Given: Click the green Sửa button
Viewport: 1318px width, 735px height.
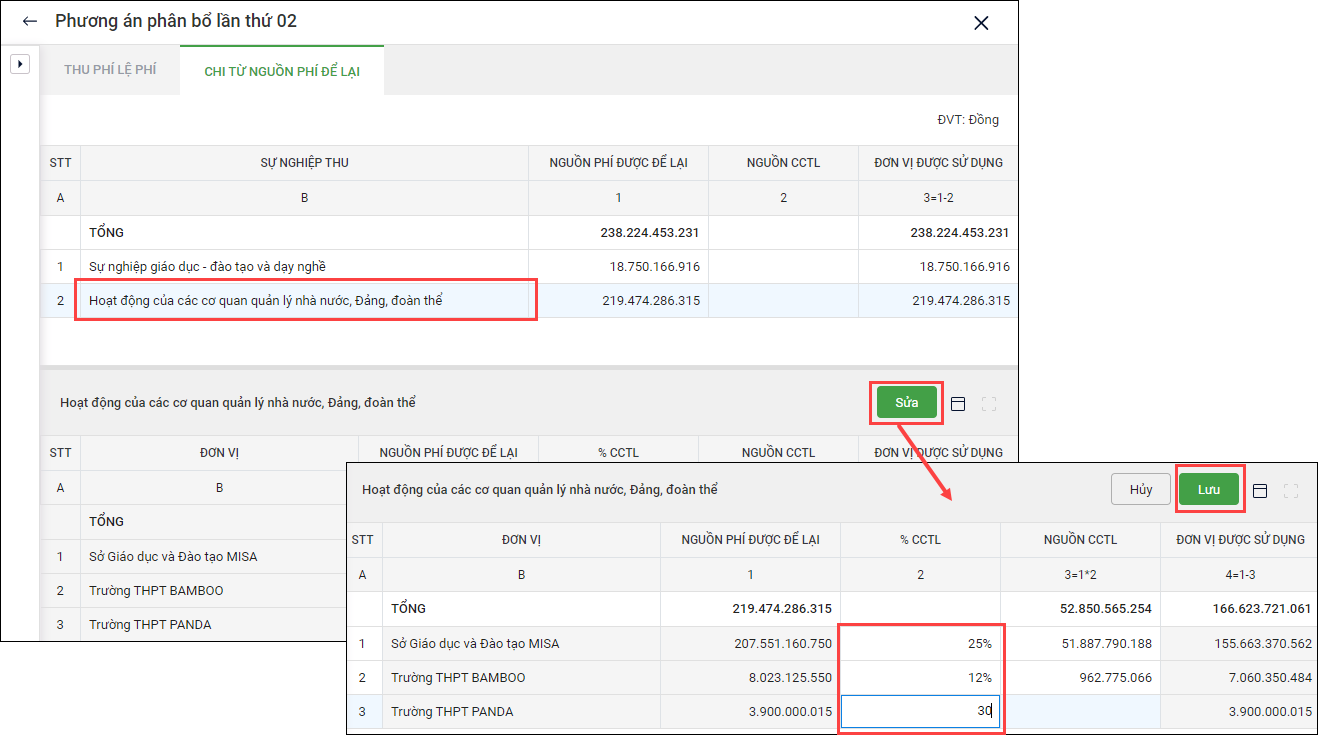Looking at the screenshot, I should pyautogui.click(x=906, y=403).
